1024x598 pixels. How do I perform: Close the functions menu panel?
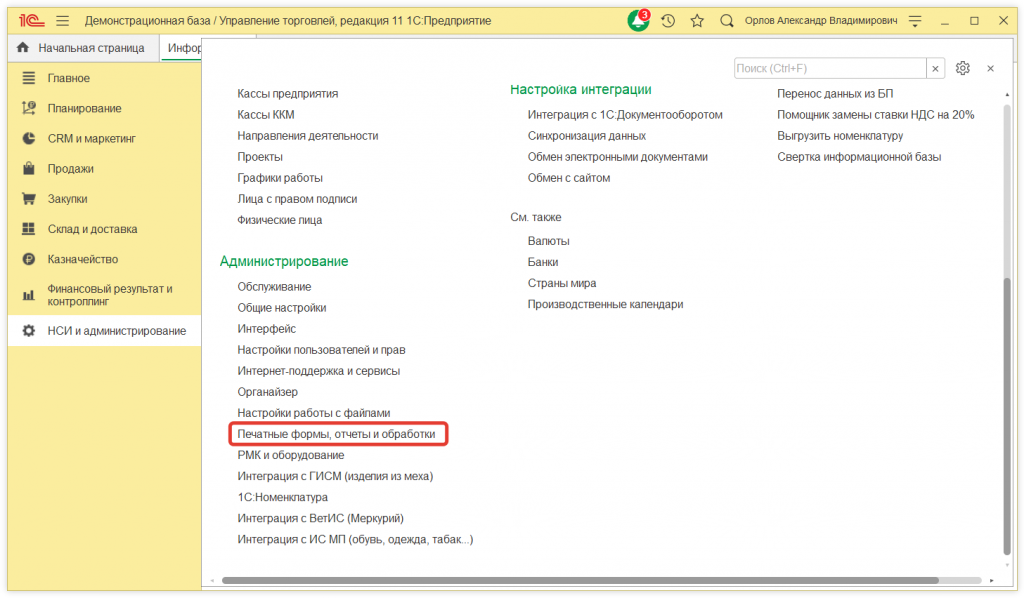pyautogui.click(x=990, y=68)
